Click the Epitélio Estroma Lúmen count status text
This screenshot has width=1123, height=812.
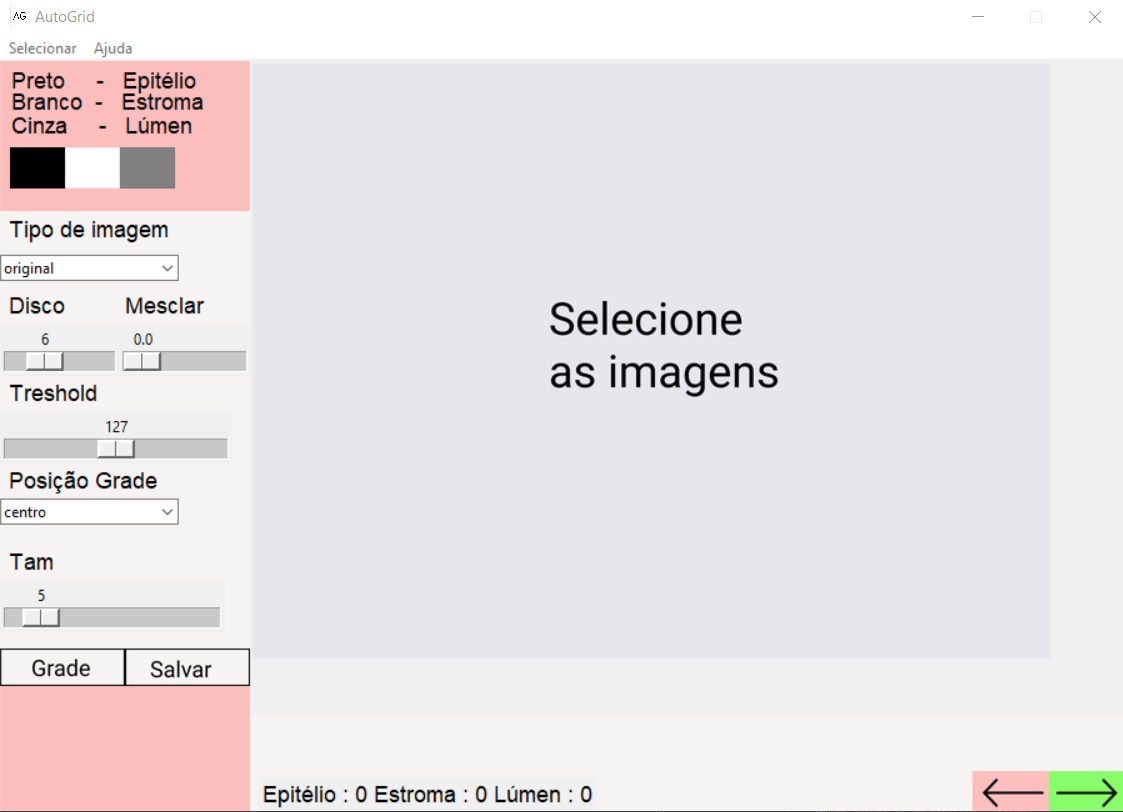[x=427, y=795]
